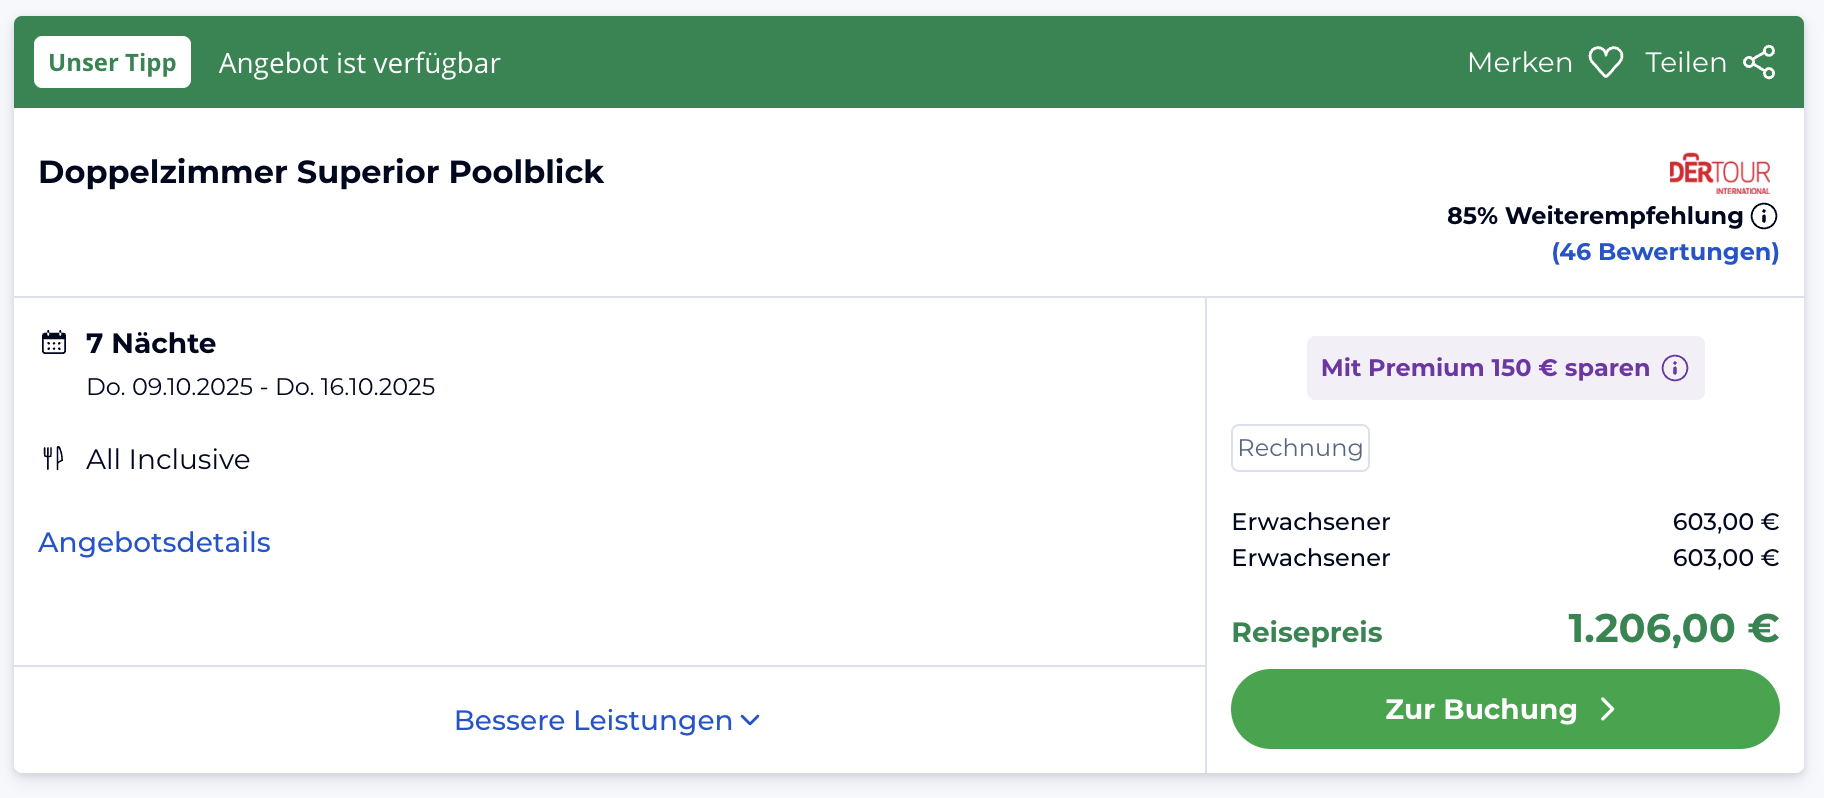Open info icon in Premium savings badge
The width and height of the screenshot is (1824, 798).
pos(1675,368)
